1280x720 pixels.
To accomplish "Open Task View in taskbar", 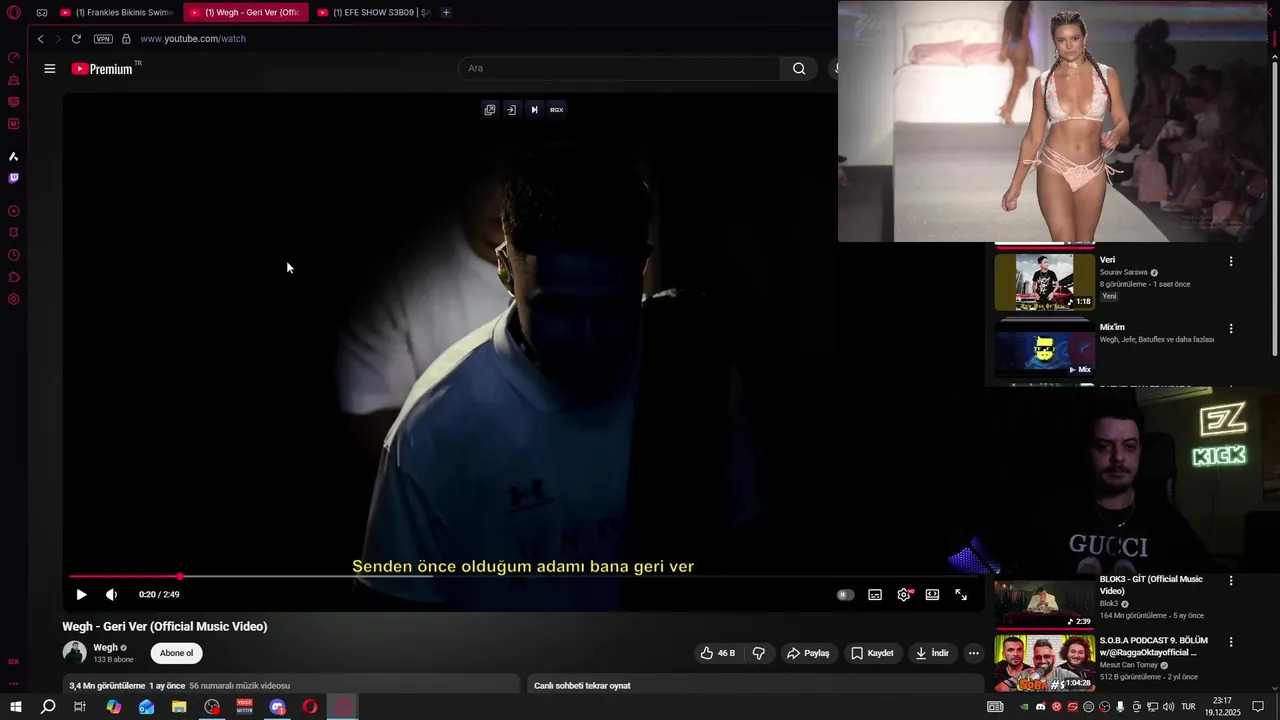I will click(x=80, y=707).
